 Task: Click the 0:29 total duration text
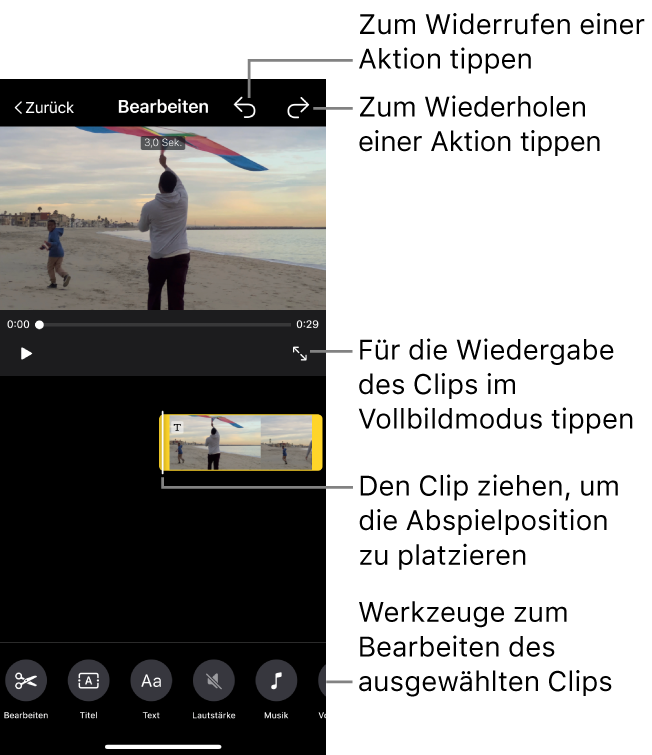click(307, 325)
